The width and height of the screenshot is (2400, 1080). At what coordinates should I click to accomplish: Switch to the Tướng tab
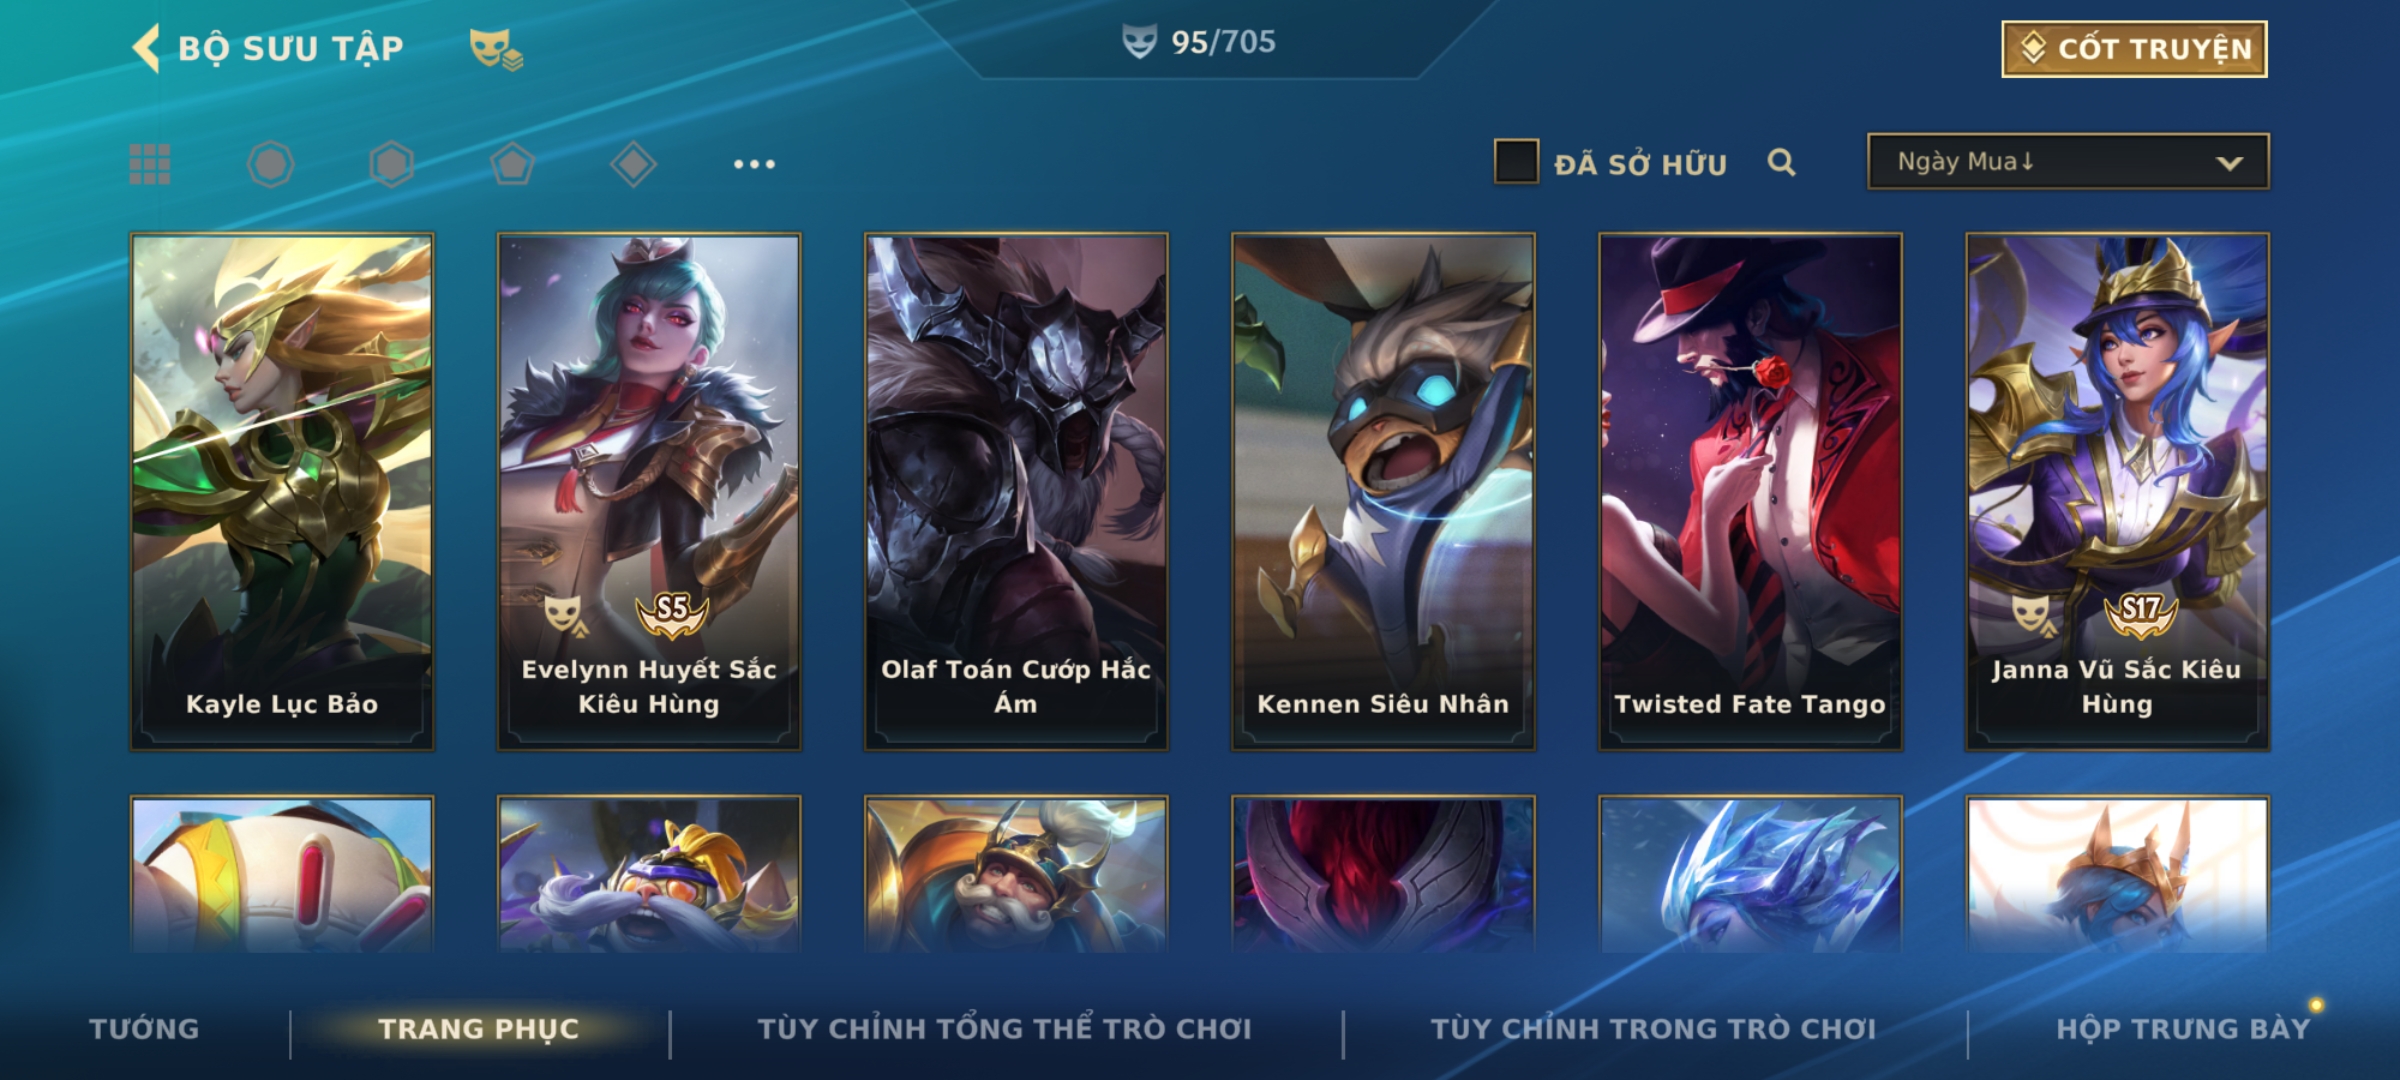[144, 1029]
